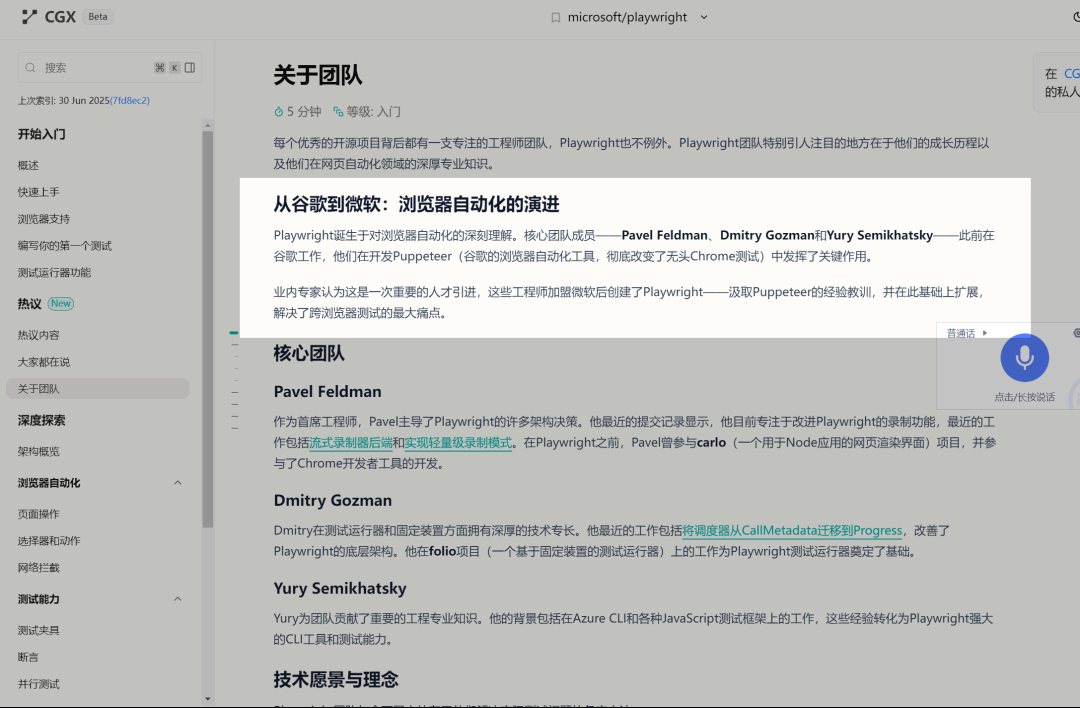This screenshot has height=708, width=1080.
Task: Click the 7fd8ec2 commit link
Action: (129, 101)
